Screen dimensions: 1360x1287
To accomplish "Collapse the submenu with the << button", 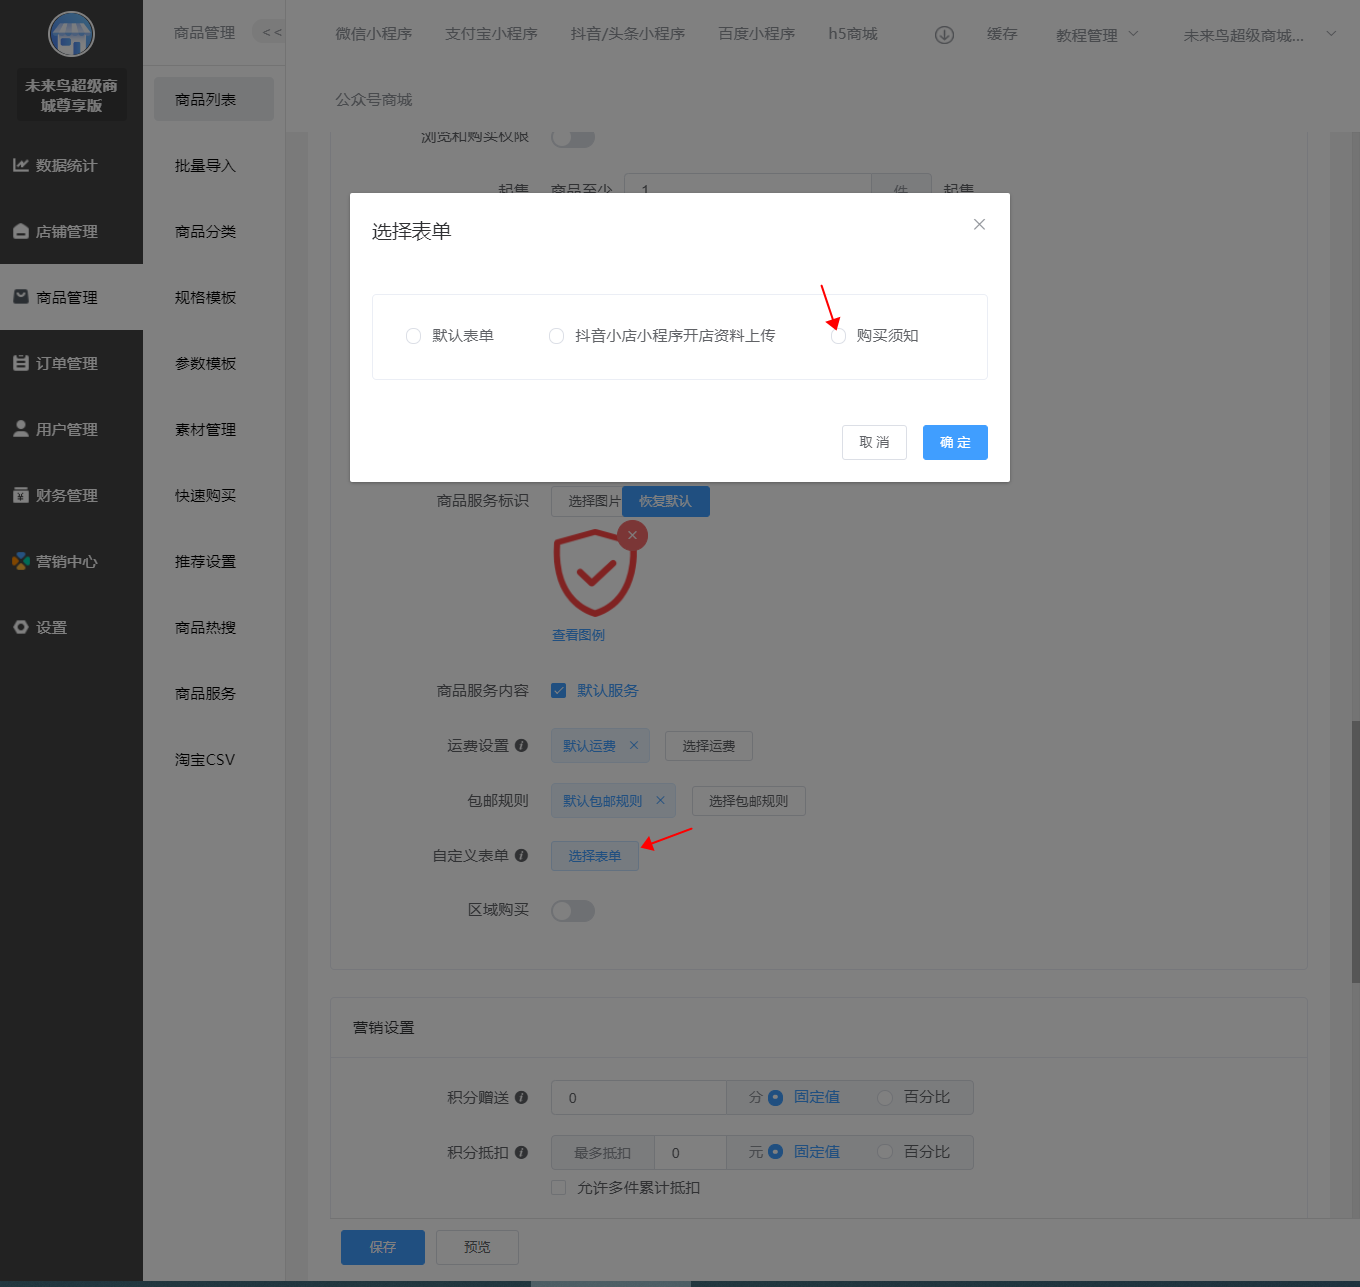I will click(271, 33).
